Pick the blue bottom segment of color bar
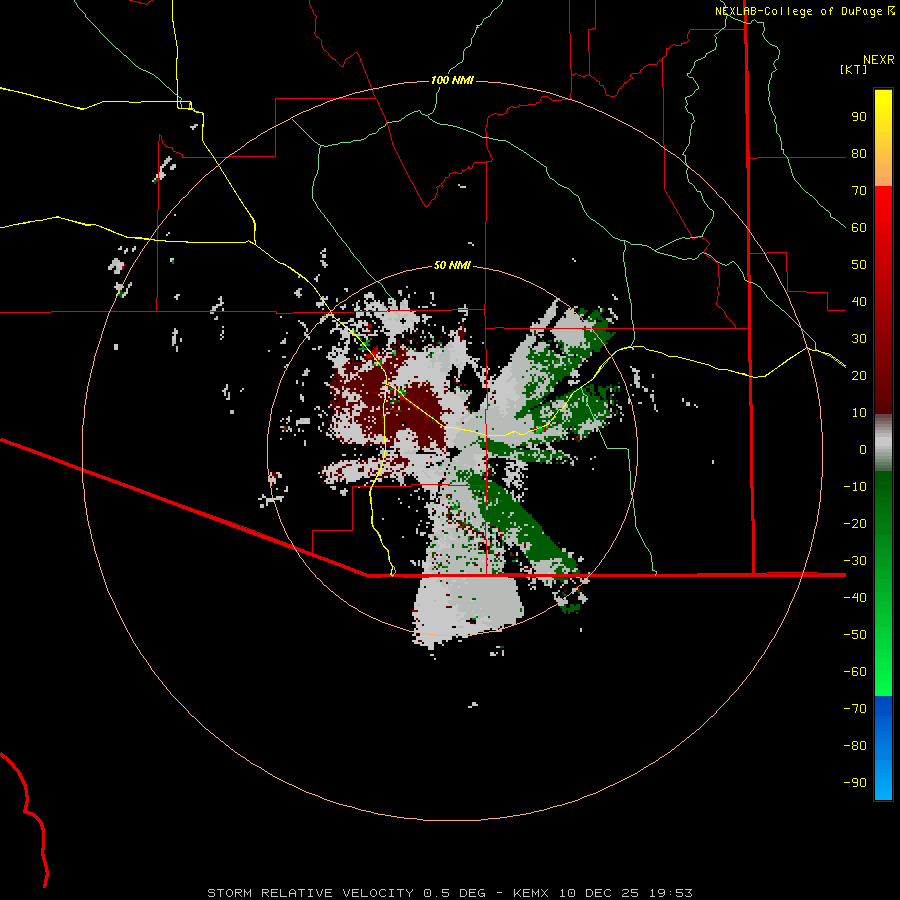 (x=883, y=748)
